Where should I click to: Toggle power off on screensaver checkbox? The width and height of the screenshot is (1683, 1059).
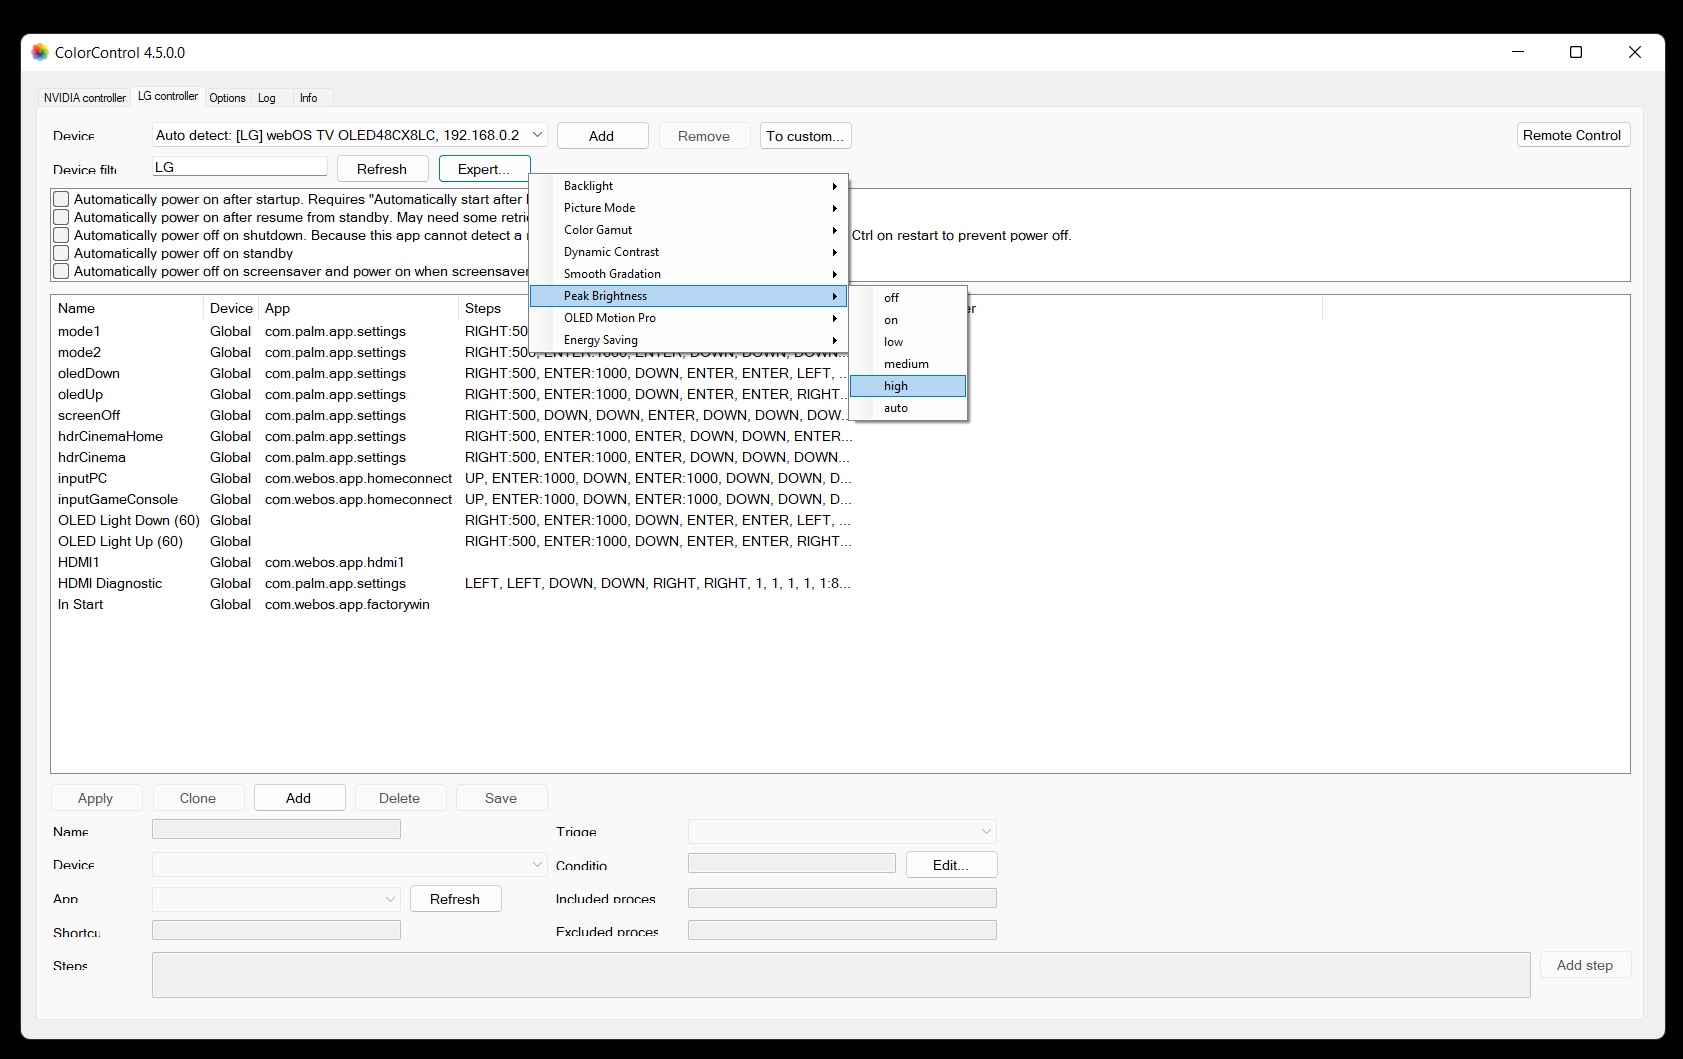(61, 271)
